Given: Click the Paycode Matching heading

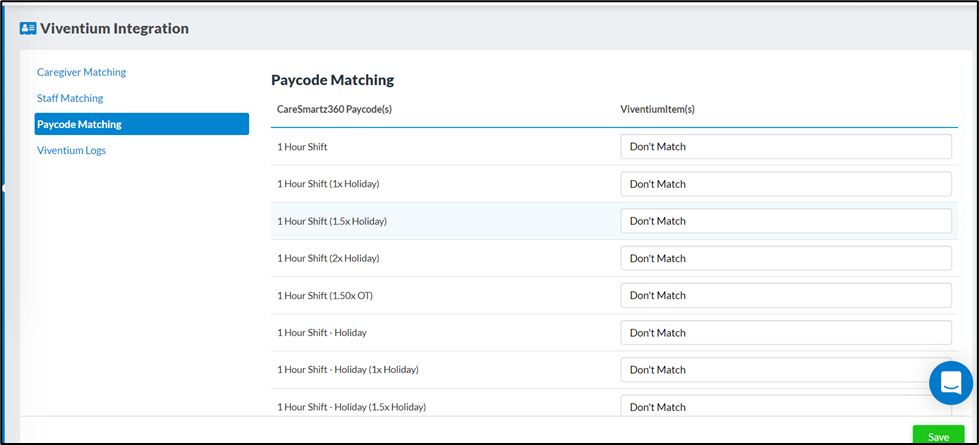Looking at the screenshot, I should [x=332, y=80].
